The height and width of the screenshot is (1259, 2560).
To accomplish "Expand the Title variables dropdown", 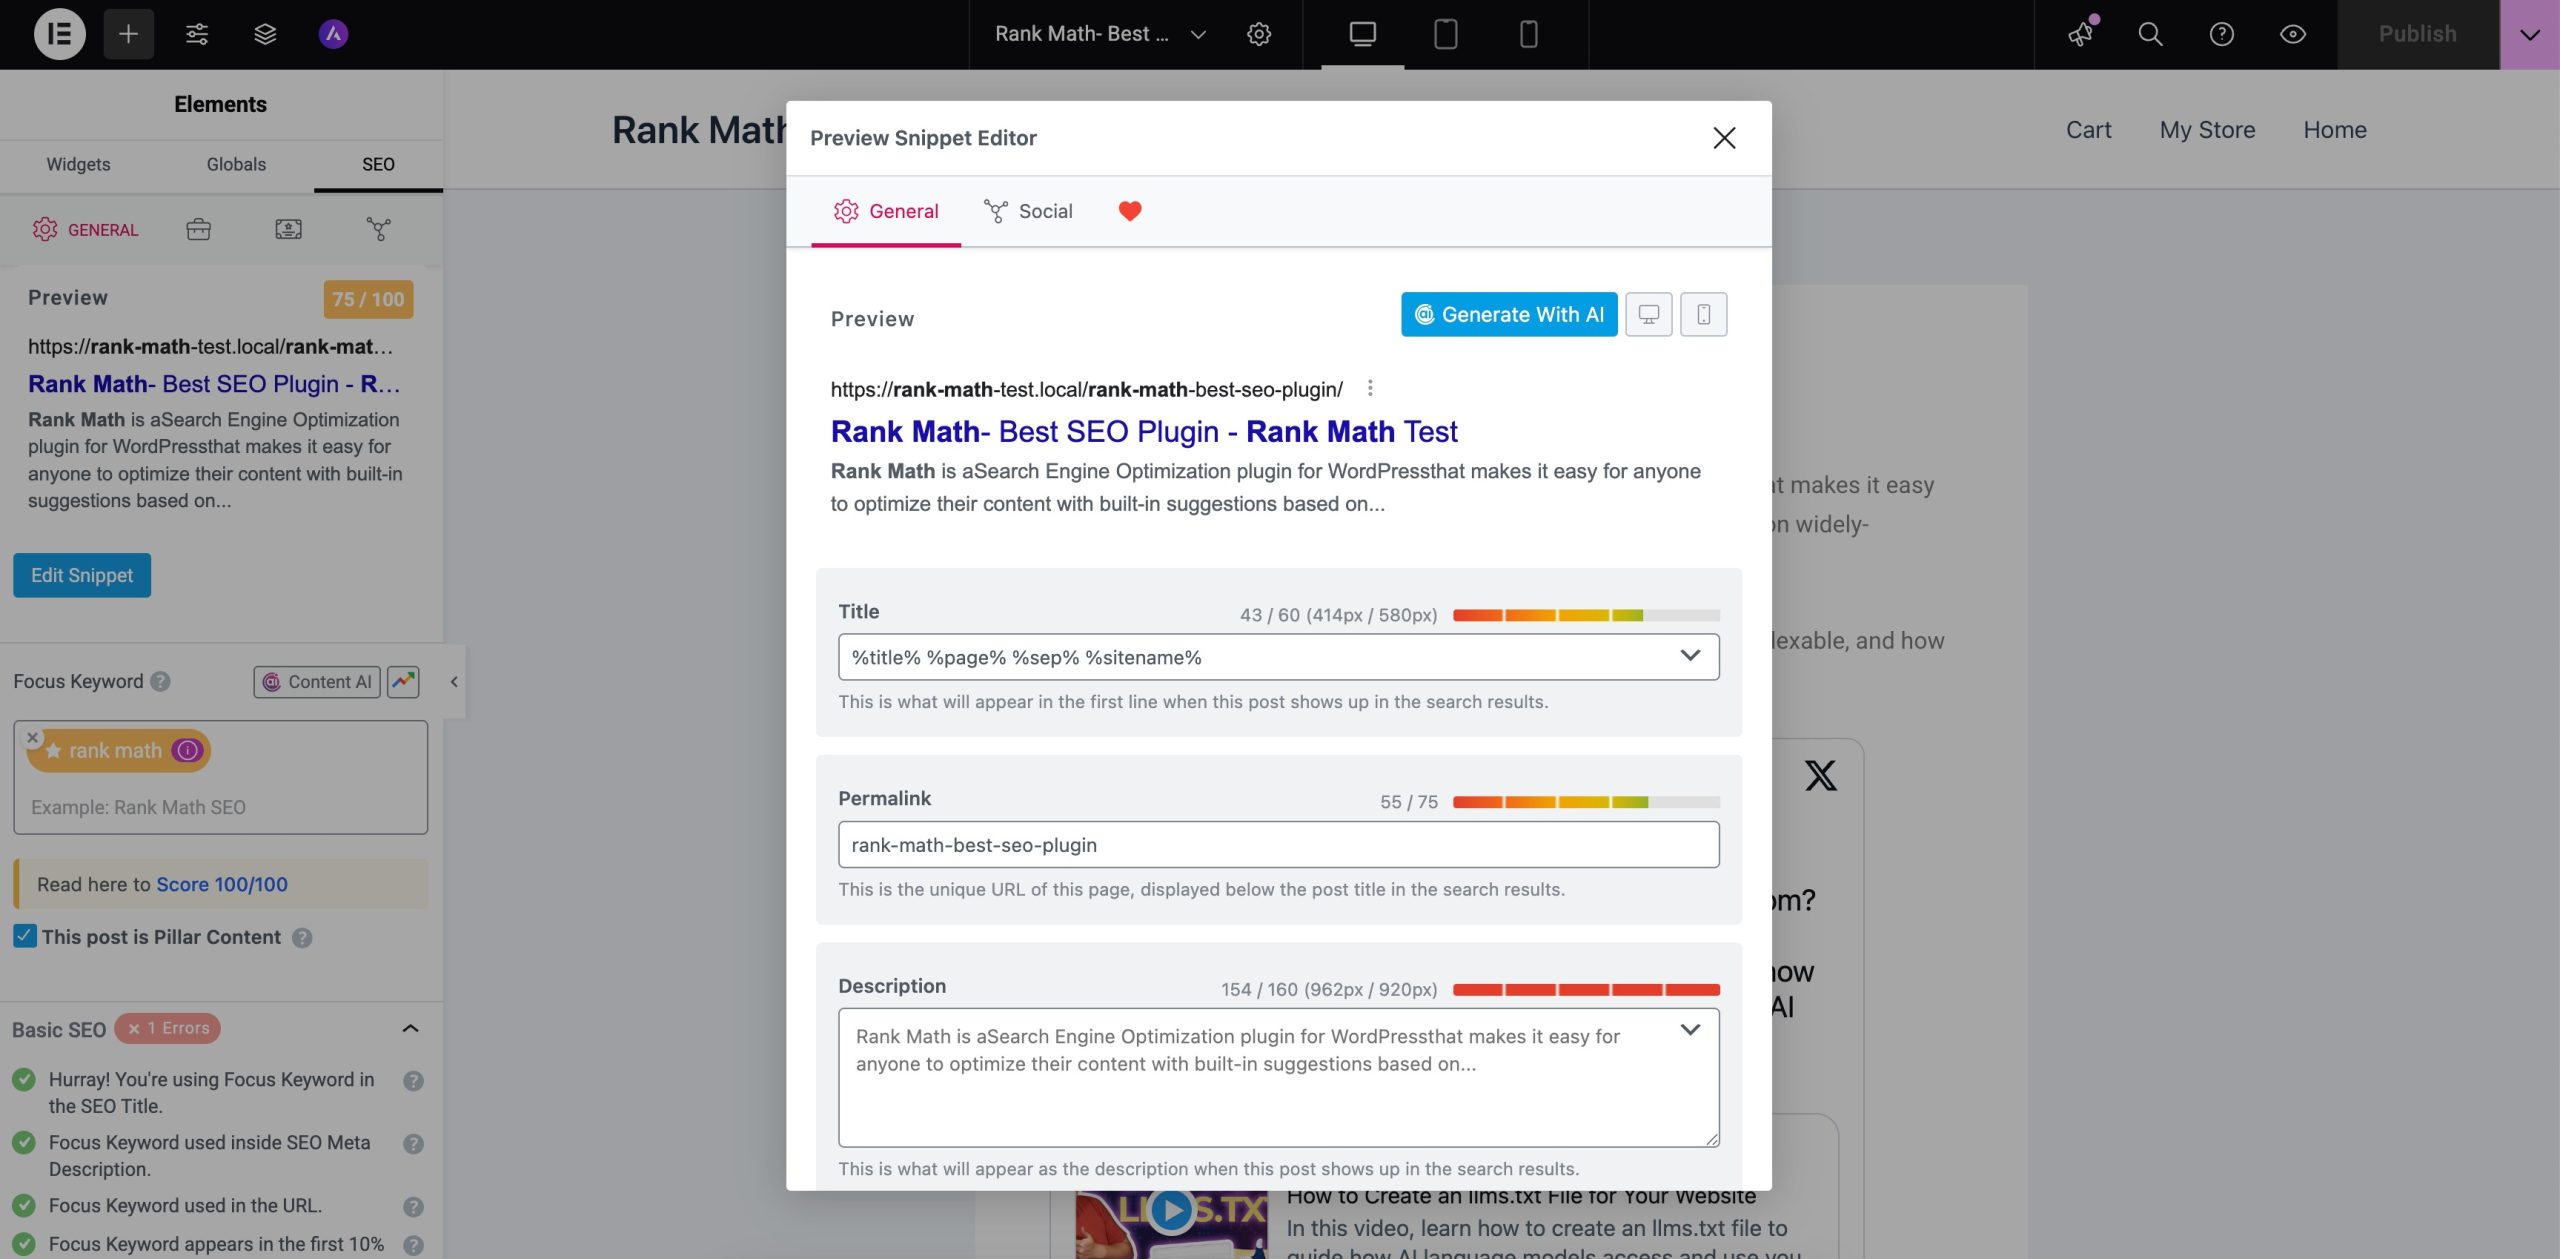I will 1690,657.
